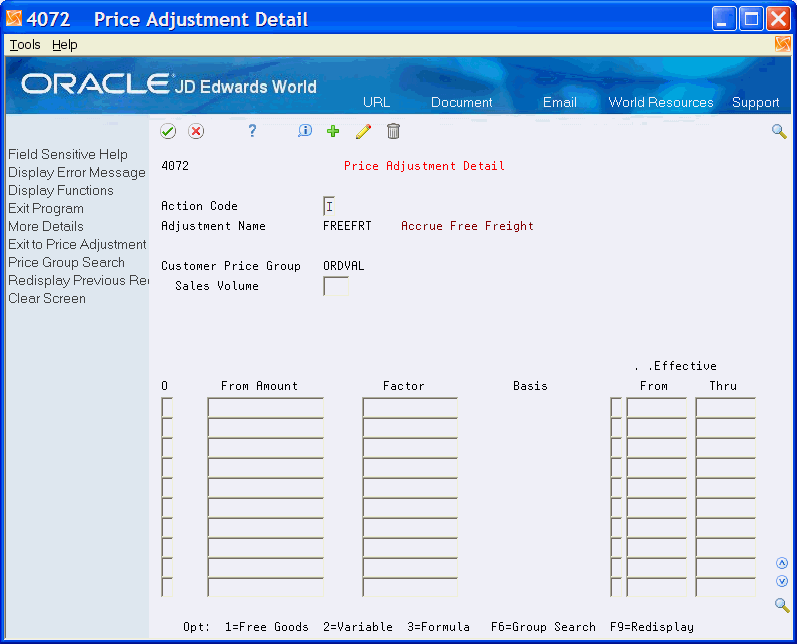Click the FREEFRT adjustment name value
797x644 pixels.
[x=347, y=226]
